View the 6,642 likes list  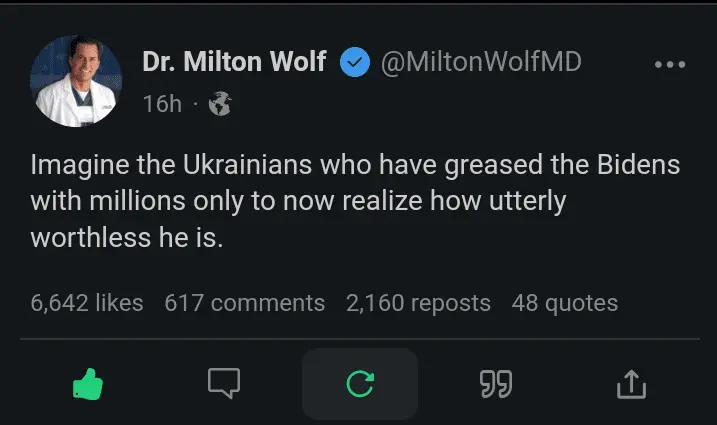coord(87,302)
